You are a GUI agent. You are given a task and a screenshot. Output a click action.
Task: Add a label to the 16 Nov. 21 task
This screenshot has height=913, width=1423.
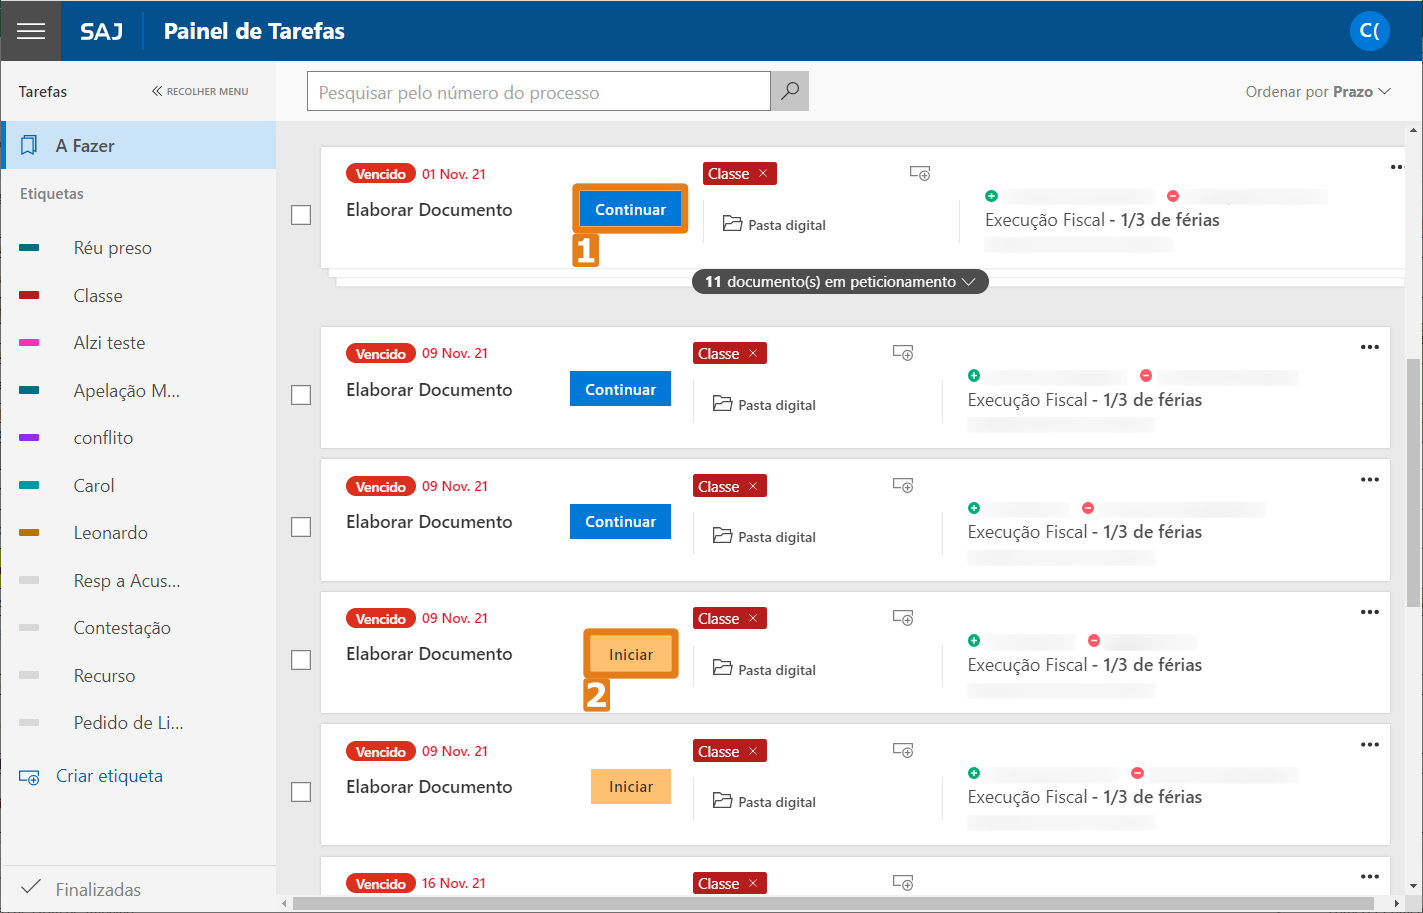(903, 883)
